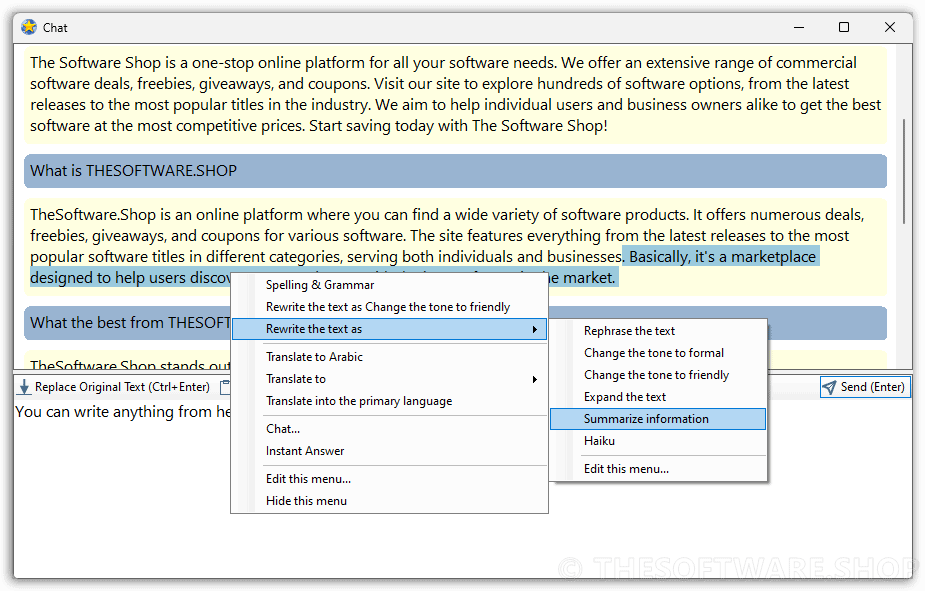
Task: Click the Send (Enter) button
Action: click(x=865, y=387)
